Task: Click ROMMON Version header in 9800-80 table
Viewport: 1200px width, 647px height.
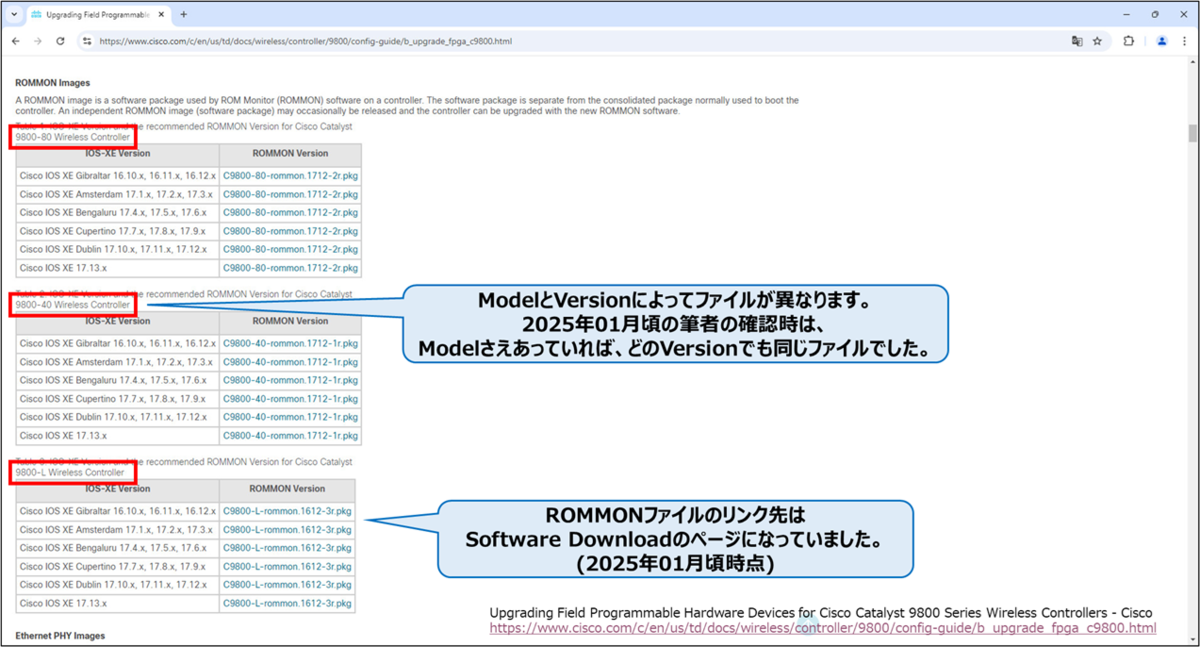Action: (290, 154)
